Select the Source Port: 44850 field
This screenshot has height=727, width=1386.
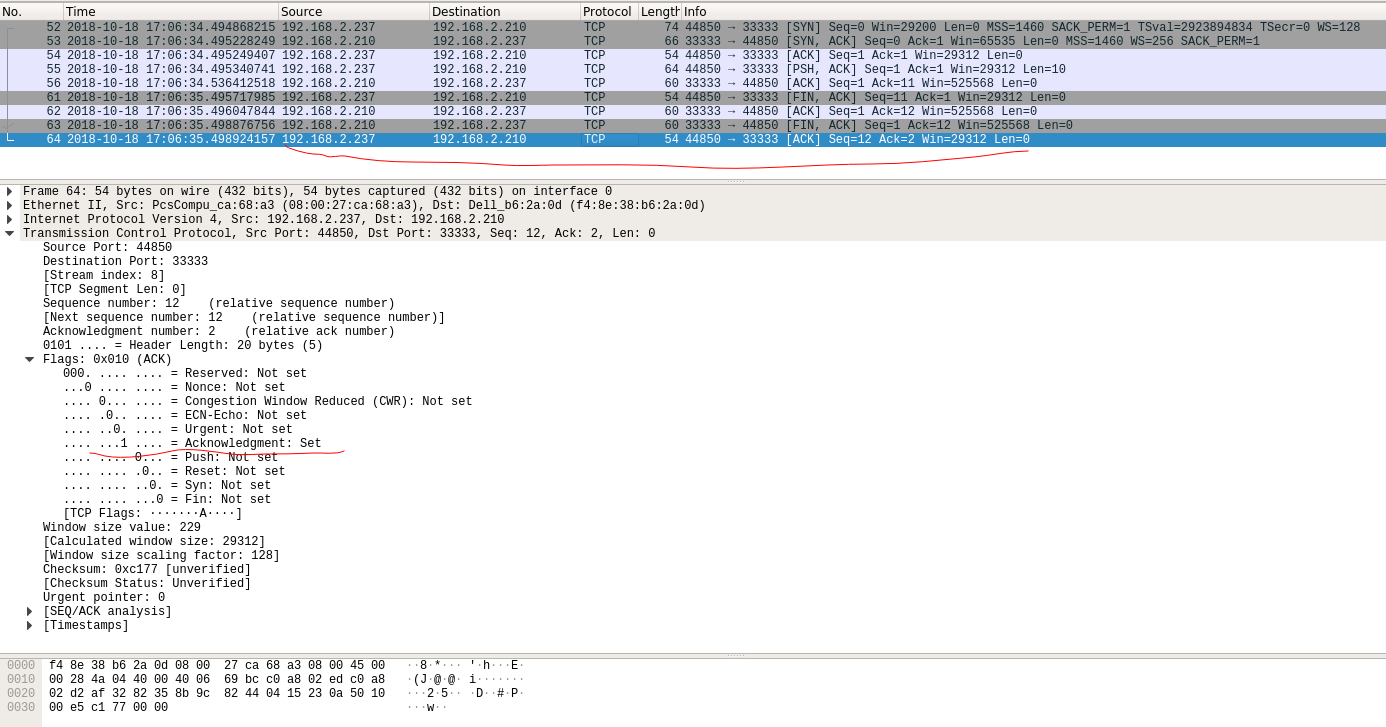107,248
